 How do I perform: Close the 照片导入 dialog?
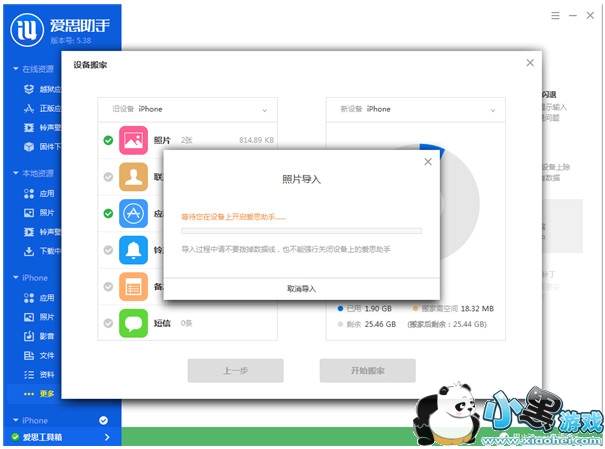click(x=428, y=162)
